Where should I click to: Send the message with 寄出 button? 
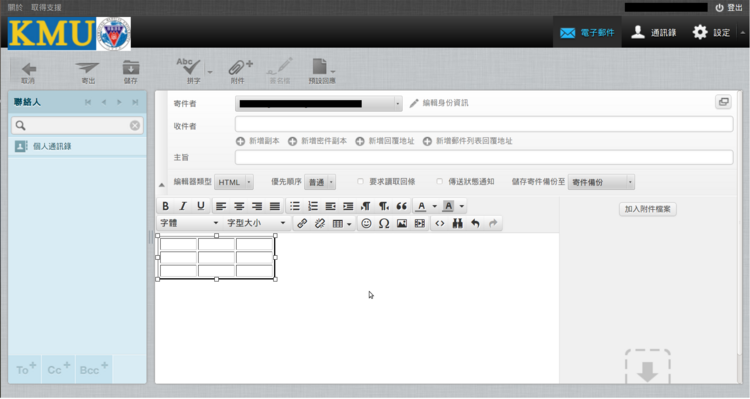point(88,73)
